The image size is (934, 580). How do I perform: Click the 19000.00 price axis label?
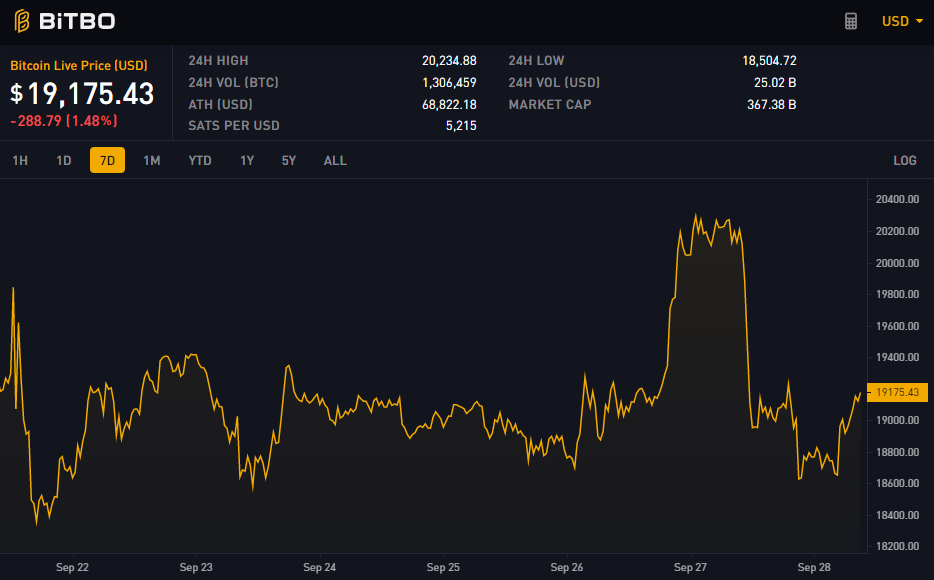coord(897,420)
